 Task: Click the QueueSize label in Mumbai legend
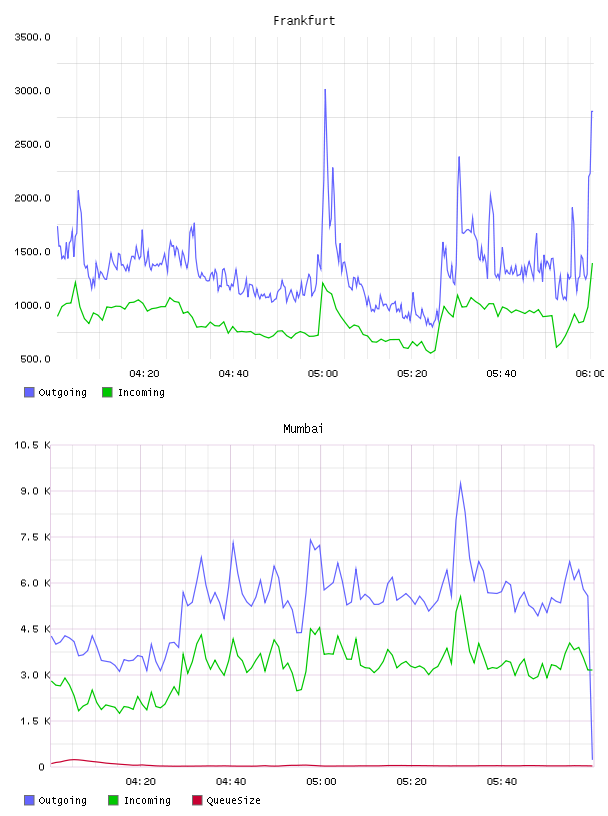233,800
